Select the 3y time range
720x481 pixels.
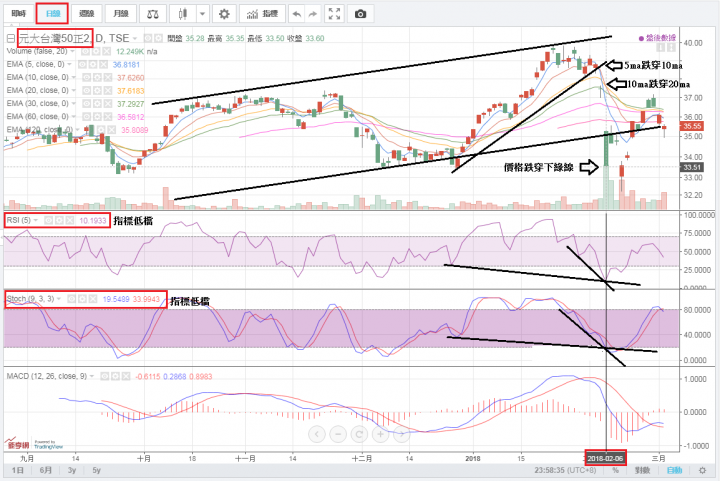point(72,470)
